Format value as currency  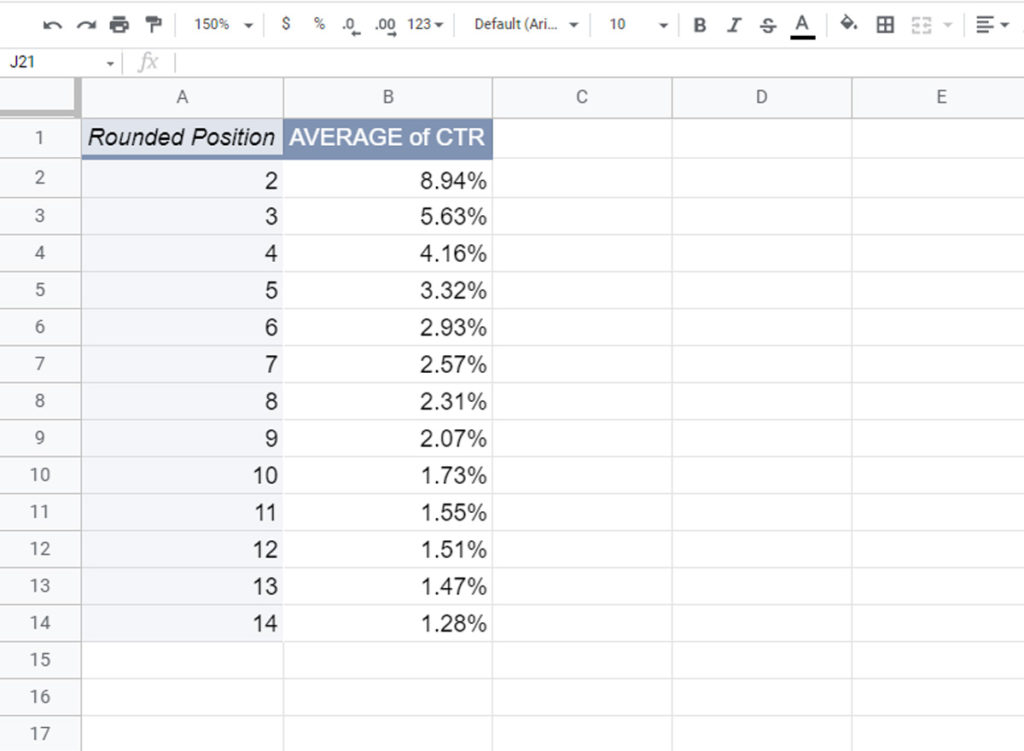(285, 24)
